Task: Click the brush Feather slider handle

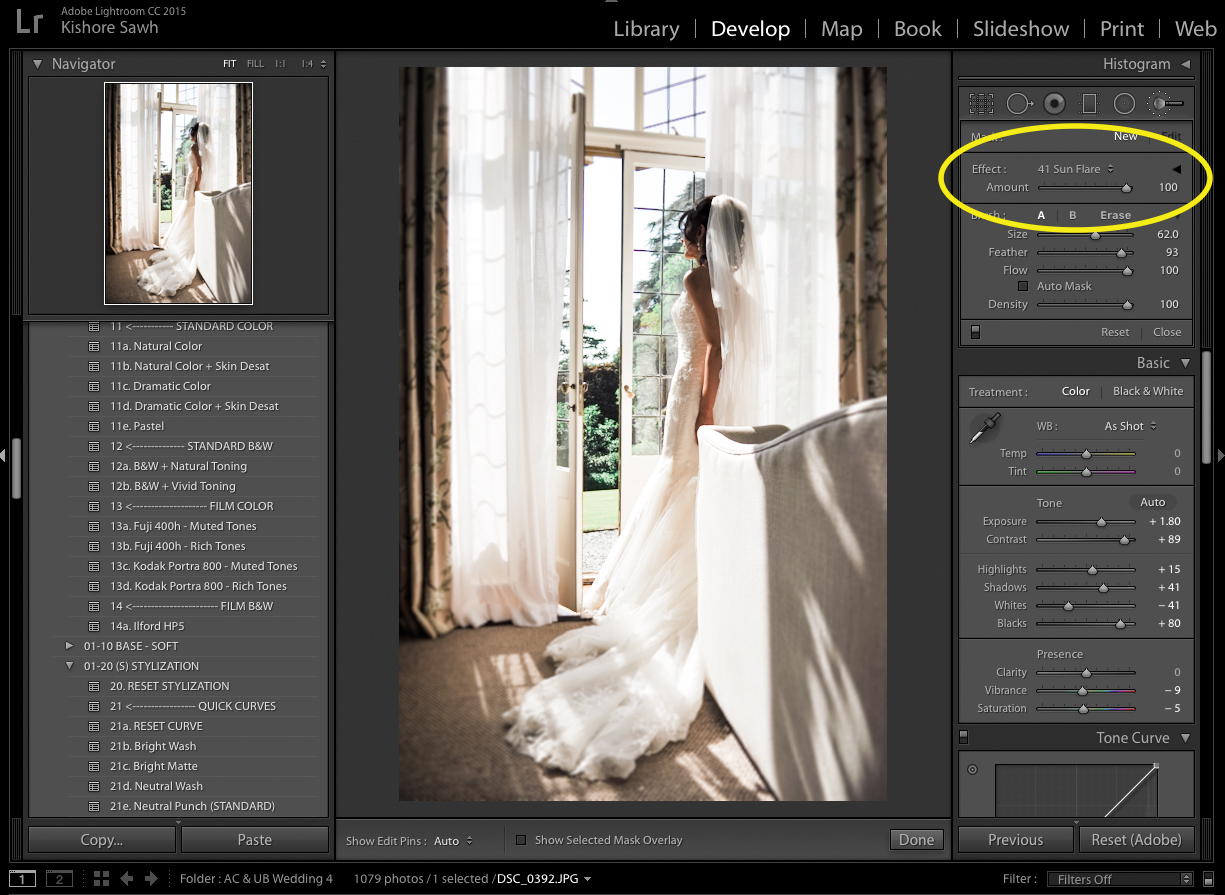Action: (1122, 253)
